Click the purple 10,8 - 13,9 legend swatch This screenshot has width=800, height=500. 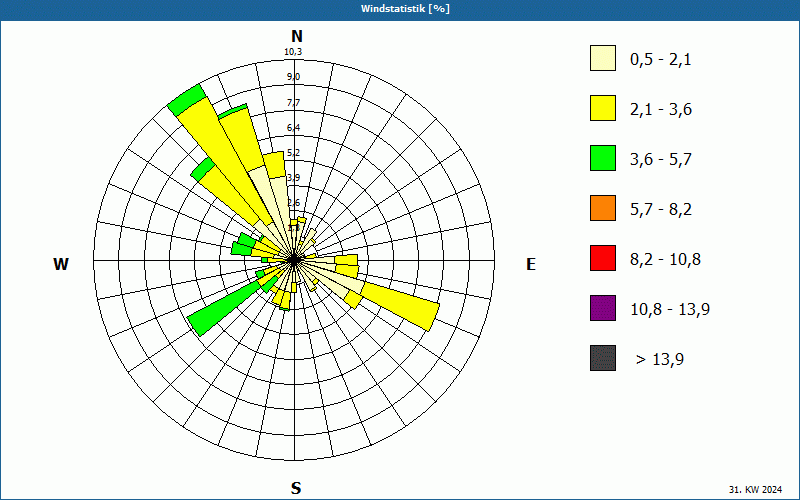(603, 308)
